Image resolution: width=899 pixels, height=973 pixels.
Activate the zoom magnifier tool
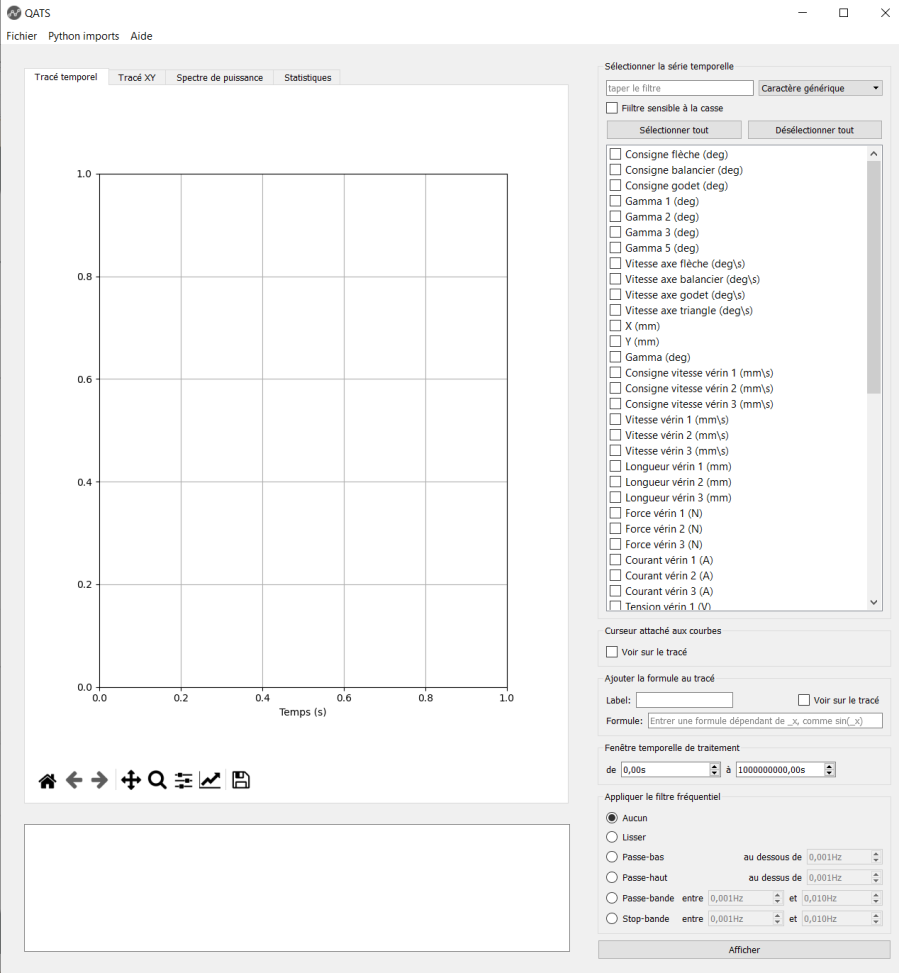(x=157, y=780)
